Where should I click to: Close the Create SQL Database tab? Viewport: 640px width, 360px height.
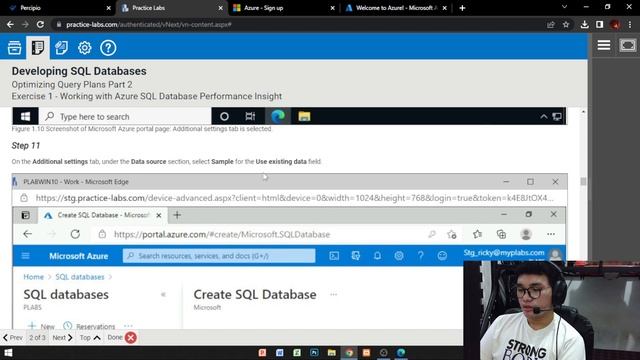point(159,215)
